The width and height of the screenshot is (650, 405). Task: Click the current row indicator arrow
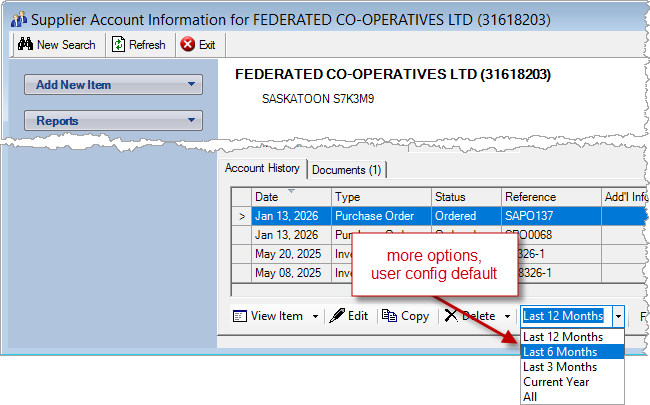[242, 216]
